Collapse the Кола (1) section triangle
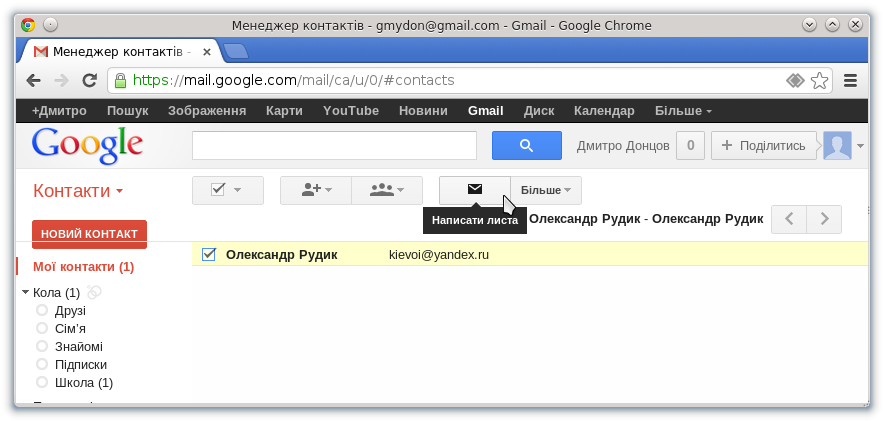Image resolution: width=886 pixels, height=421 pixels. [25, 293]
